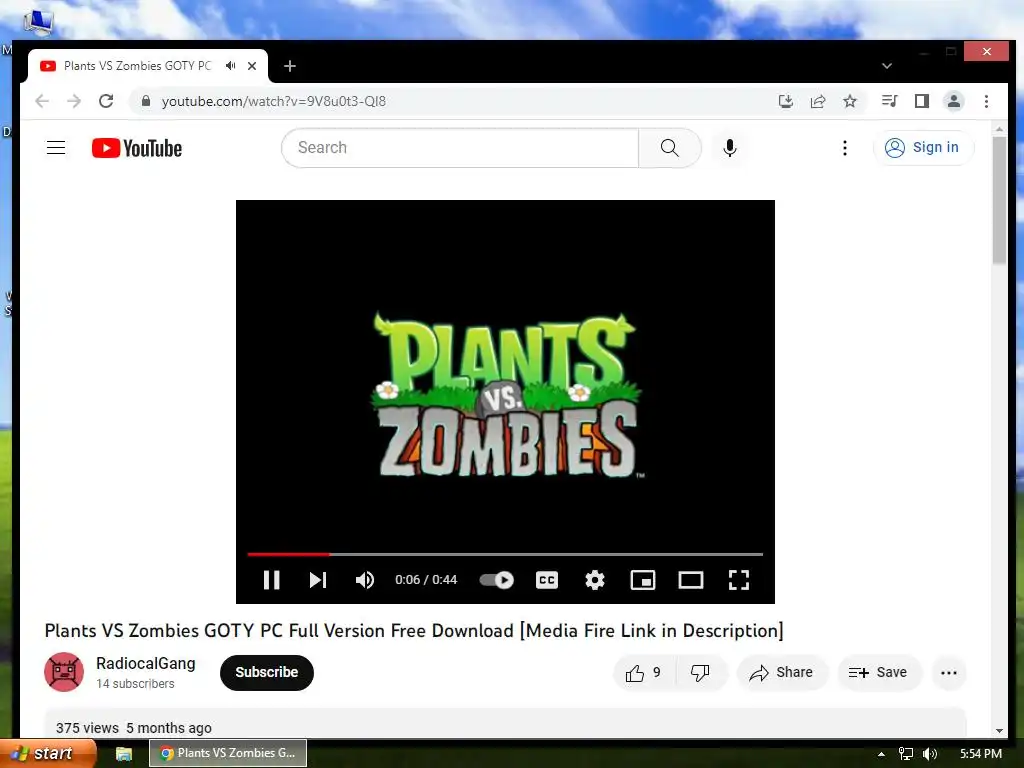Focus the YouTube search box
The height and width of the screenshot is (768, 1024).
coord(460,148)
